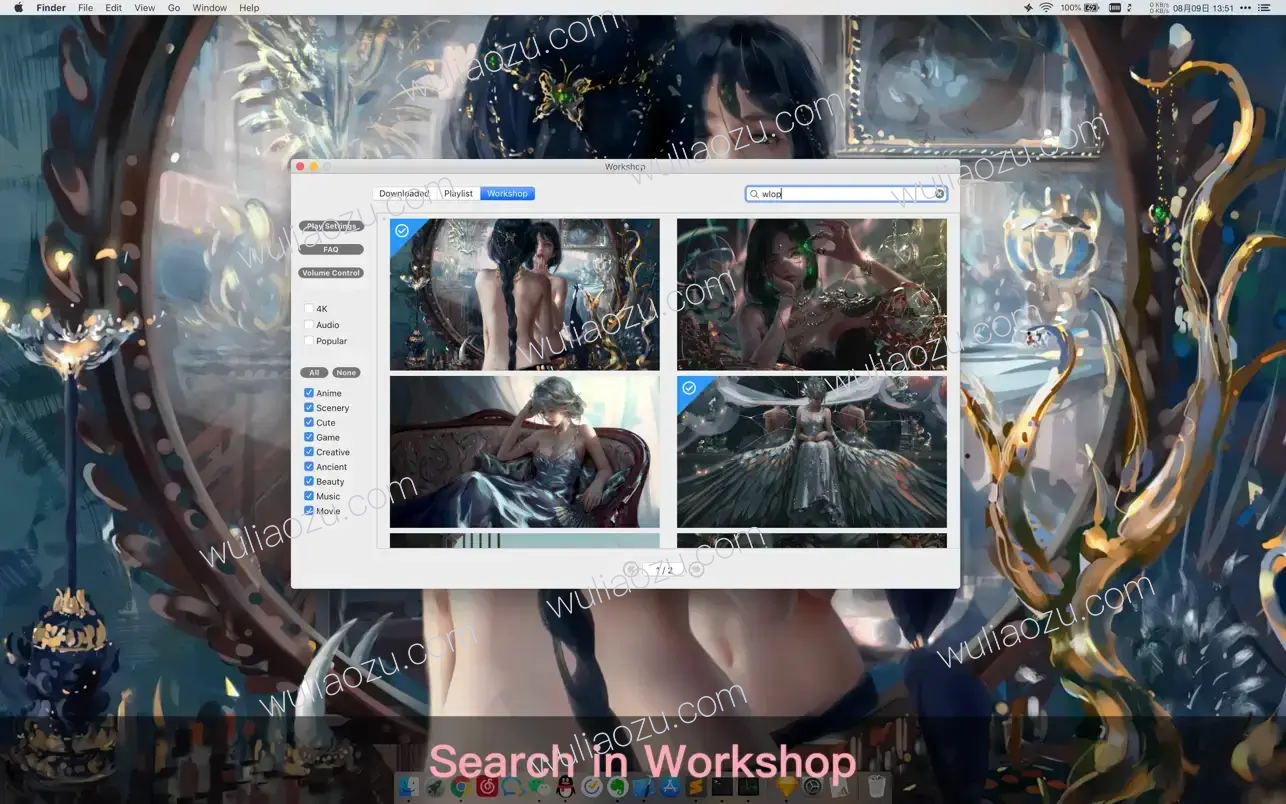The width and height of the screenshot is (1286, 804).
Task: Open WeChat in the Dock
Action: coord(539,787)
